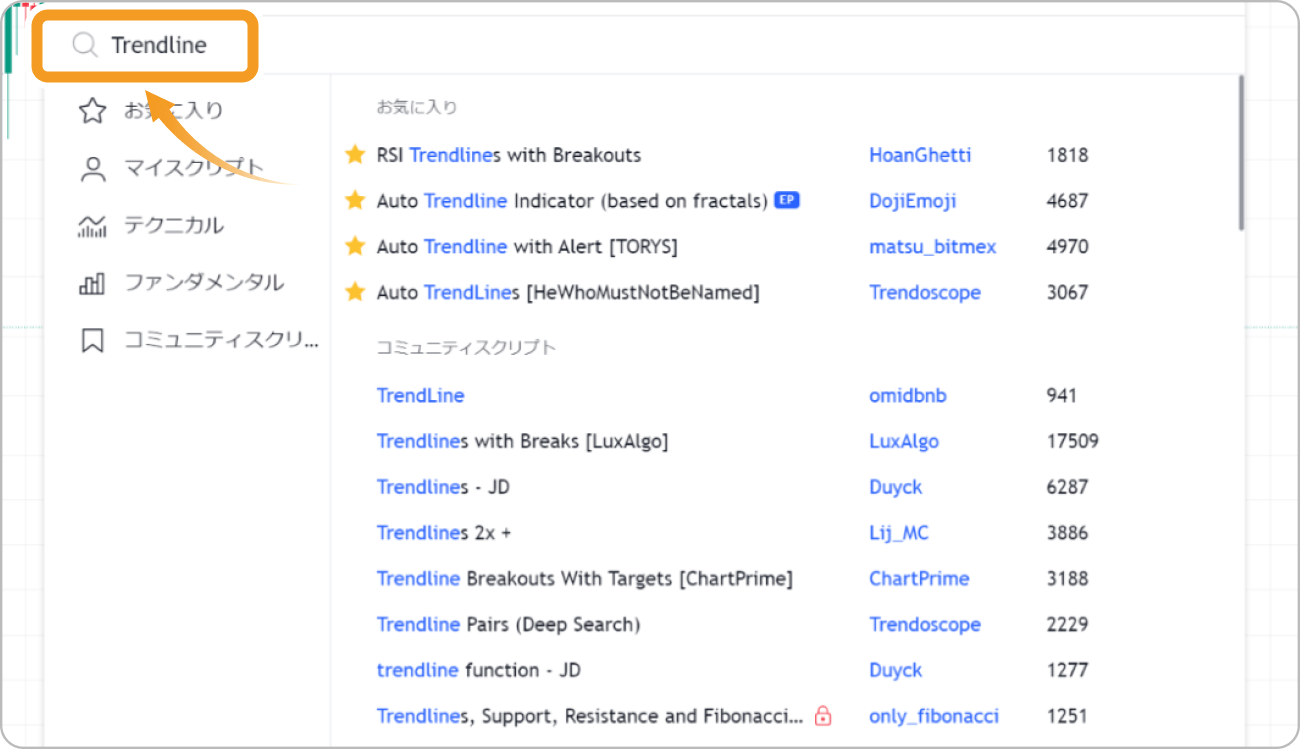This screenshot has height=749, width=1300.
Task: Open author HoanGhetti profile
Action: click(x=920, y=155)
